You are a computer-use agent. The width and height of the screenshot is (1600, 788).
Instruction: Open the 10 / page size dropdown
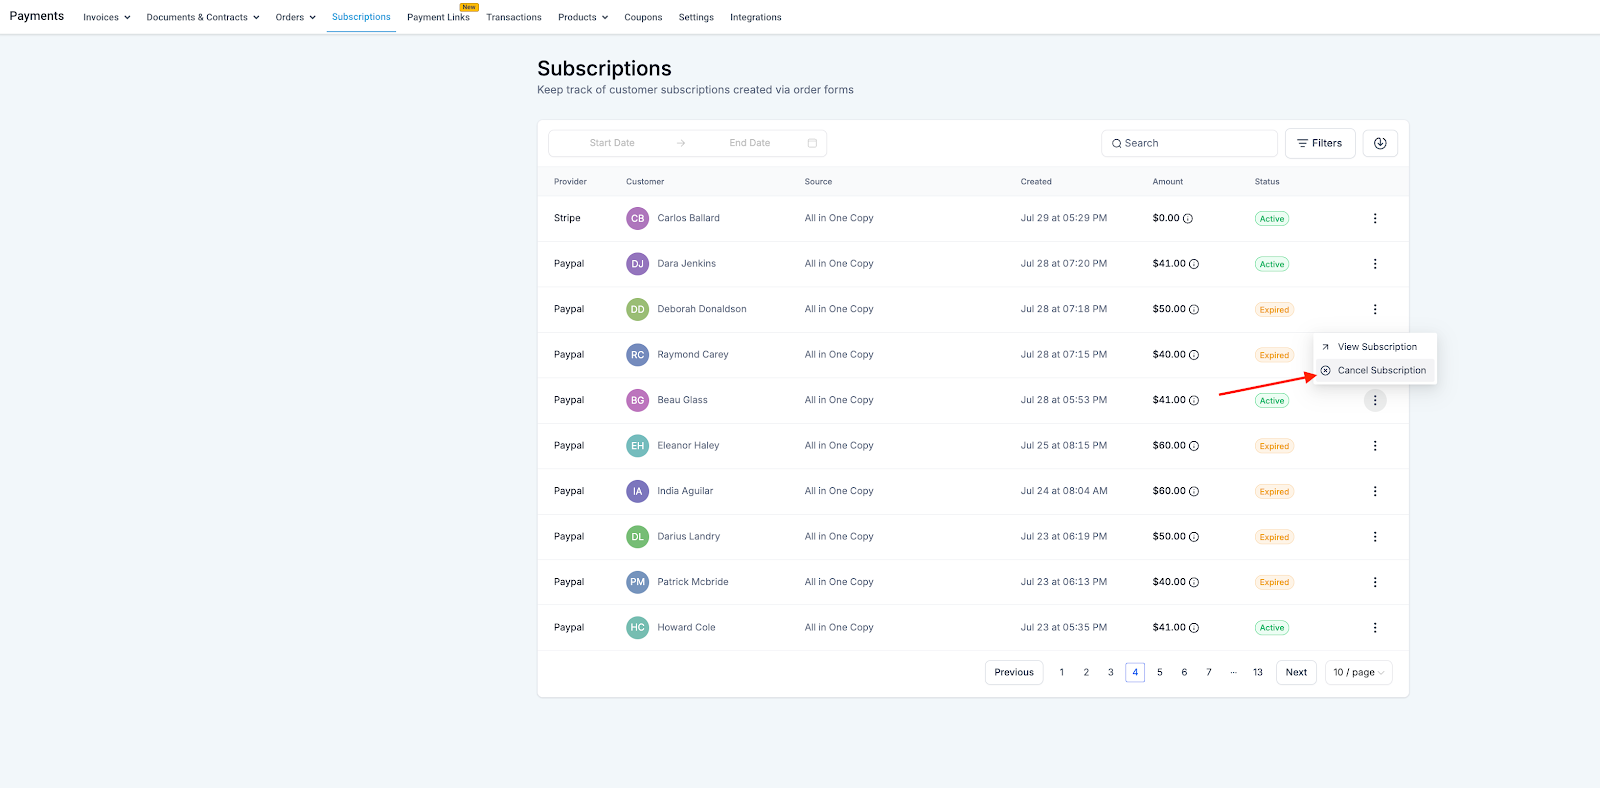coord(1358,672)
